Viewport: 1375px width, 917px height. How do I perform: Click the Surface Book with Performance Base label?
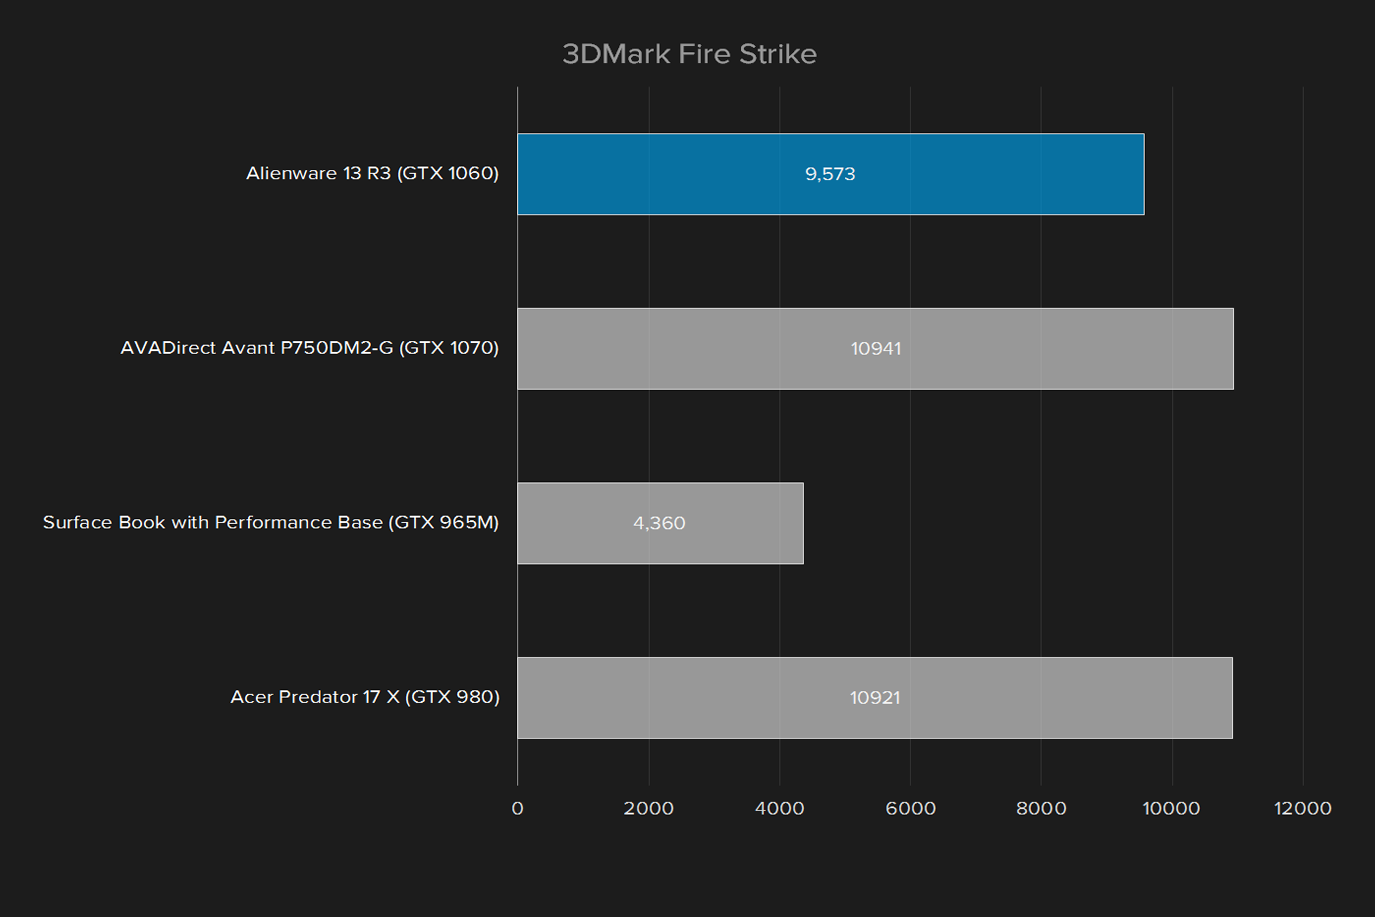[270, 522]
